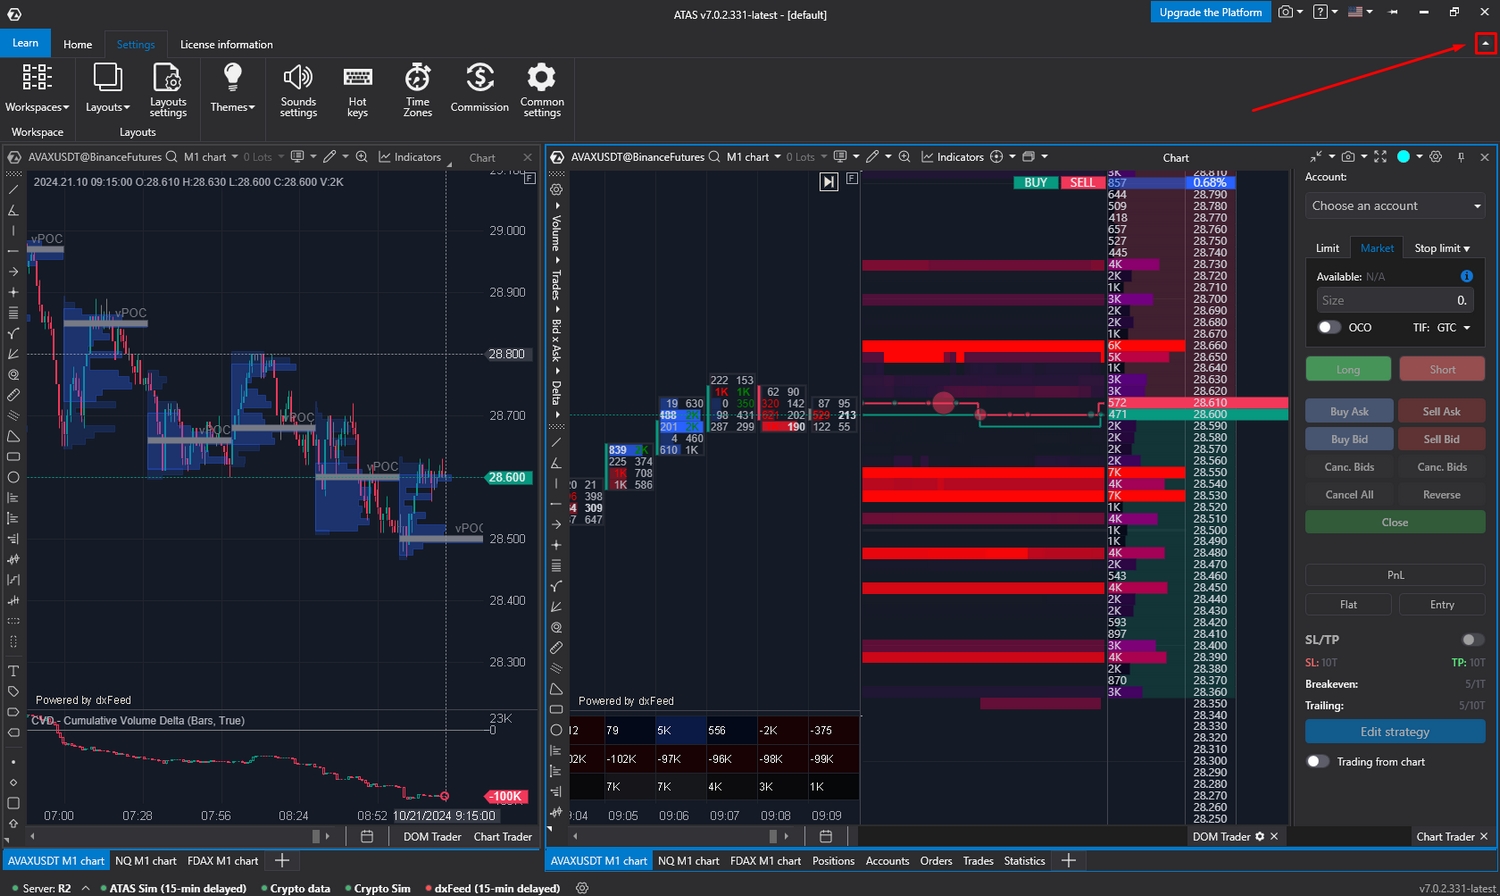This screenshot has height=896, width=1500.
Task: Click the server connection settings gear in status bar
Action: point(582,888)
